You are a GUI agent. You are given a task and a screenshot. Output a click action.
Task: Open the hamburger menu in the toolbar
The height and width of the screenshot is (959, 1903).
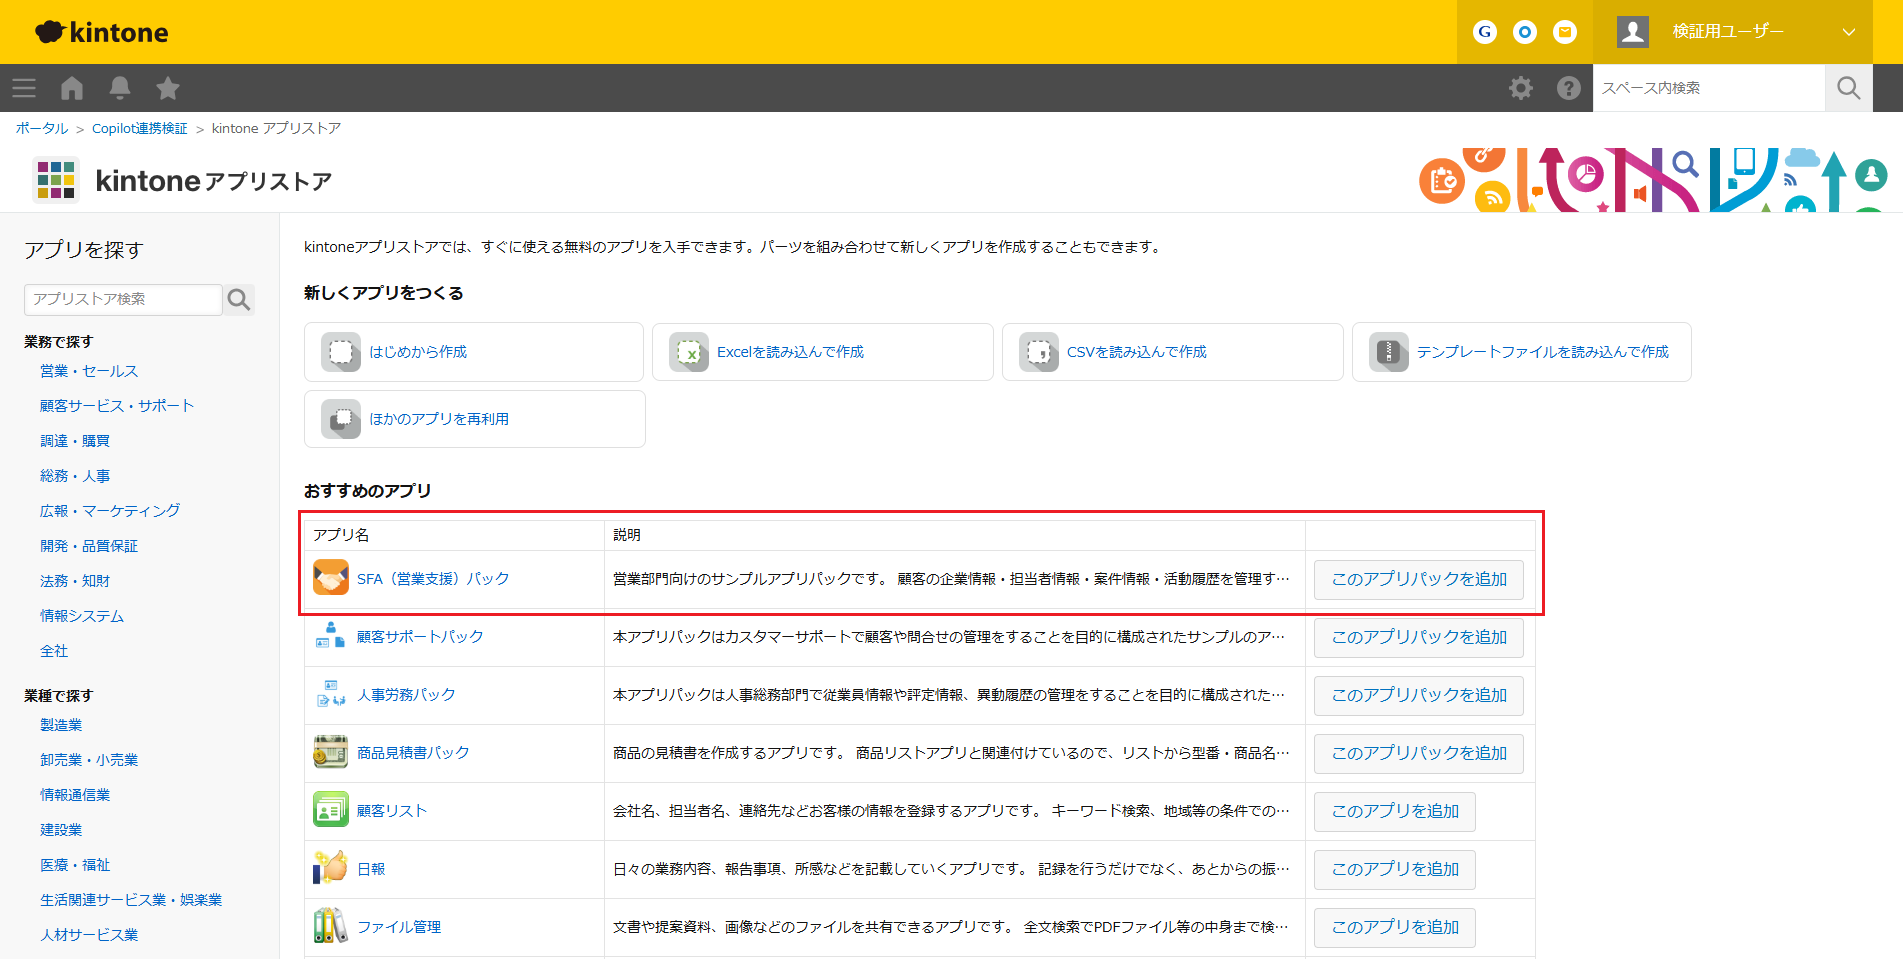[24, 88]
